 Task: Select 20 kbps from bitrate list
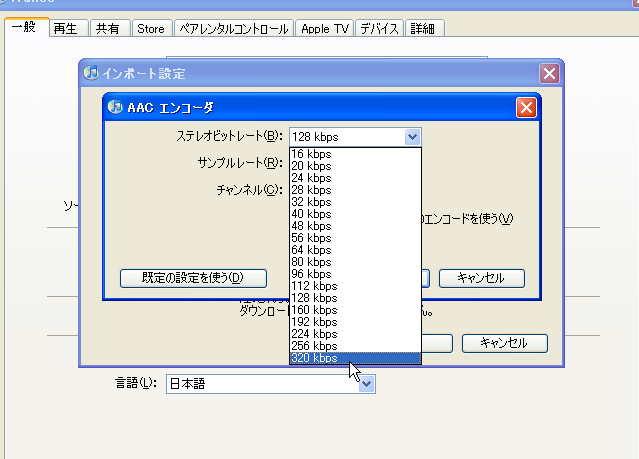click(x=355, y=166)
